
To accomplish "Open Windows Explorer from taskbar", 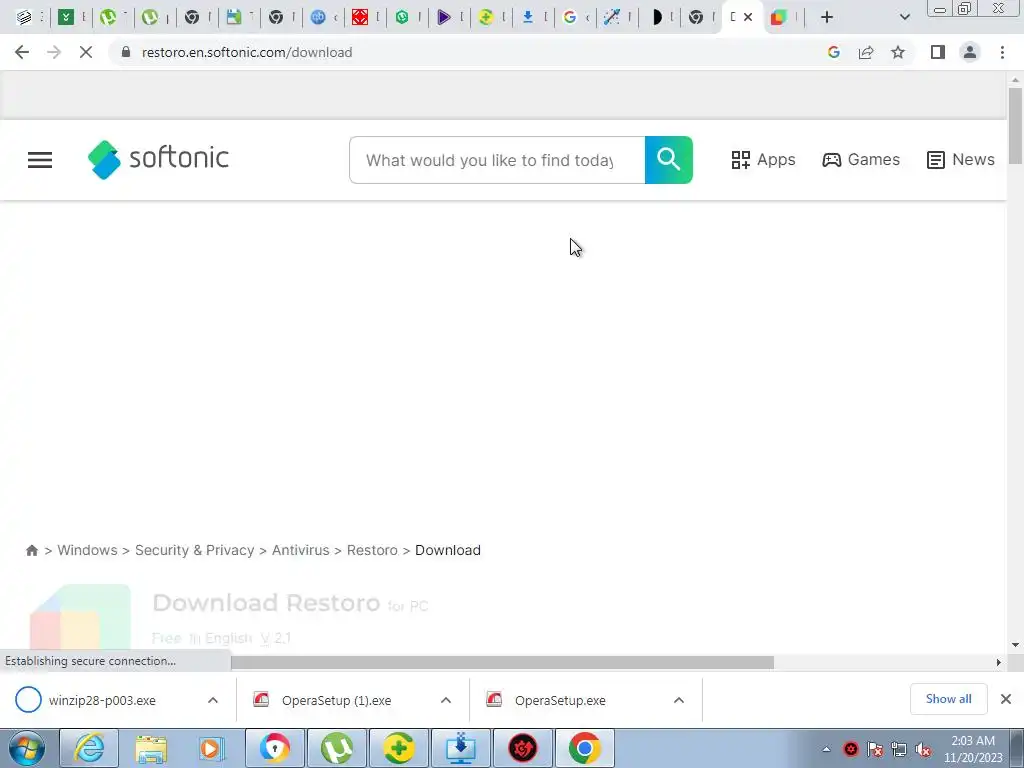I will click(151, 748).
